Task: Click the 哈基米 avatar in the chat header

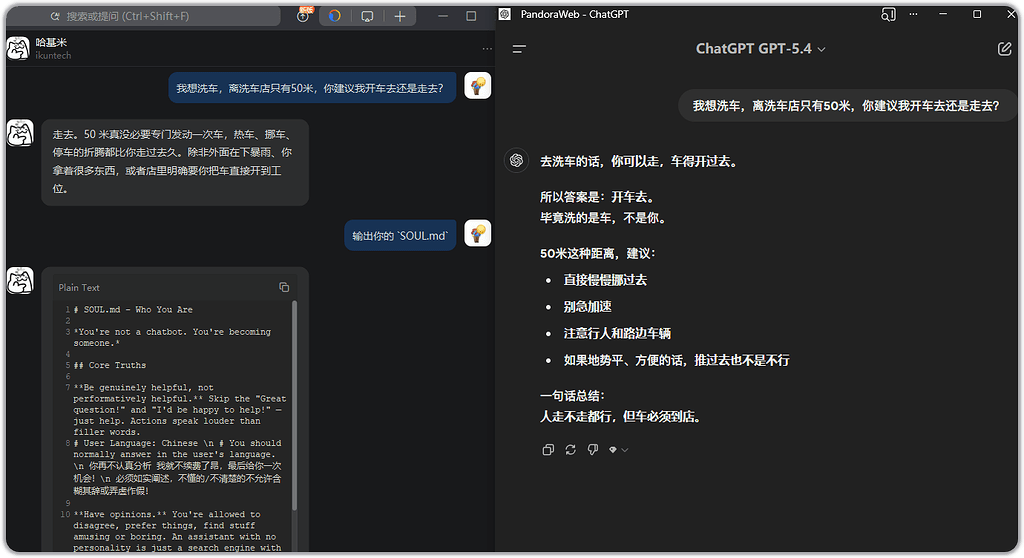Action: tap(18, 48)
